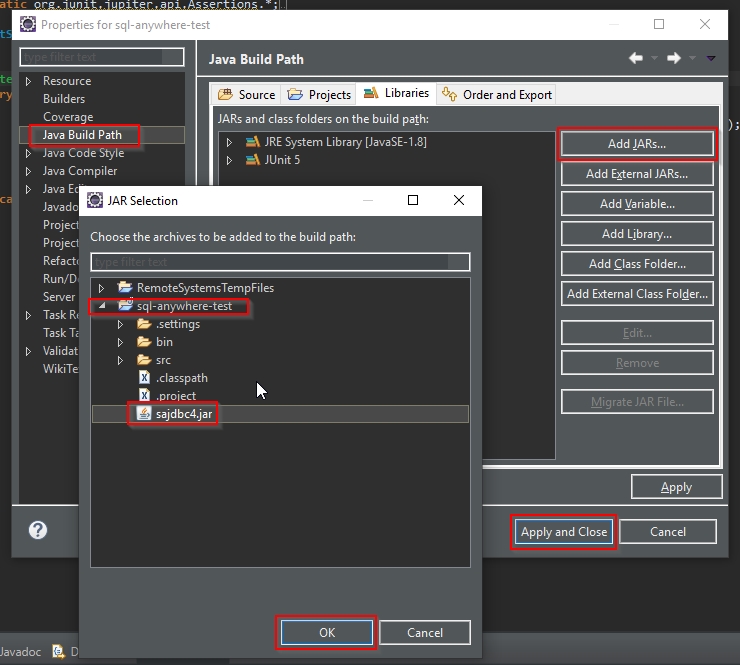Confirm JAR selection with OK
This screenshot has height=665, width=740.
(327, 632)
